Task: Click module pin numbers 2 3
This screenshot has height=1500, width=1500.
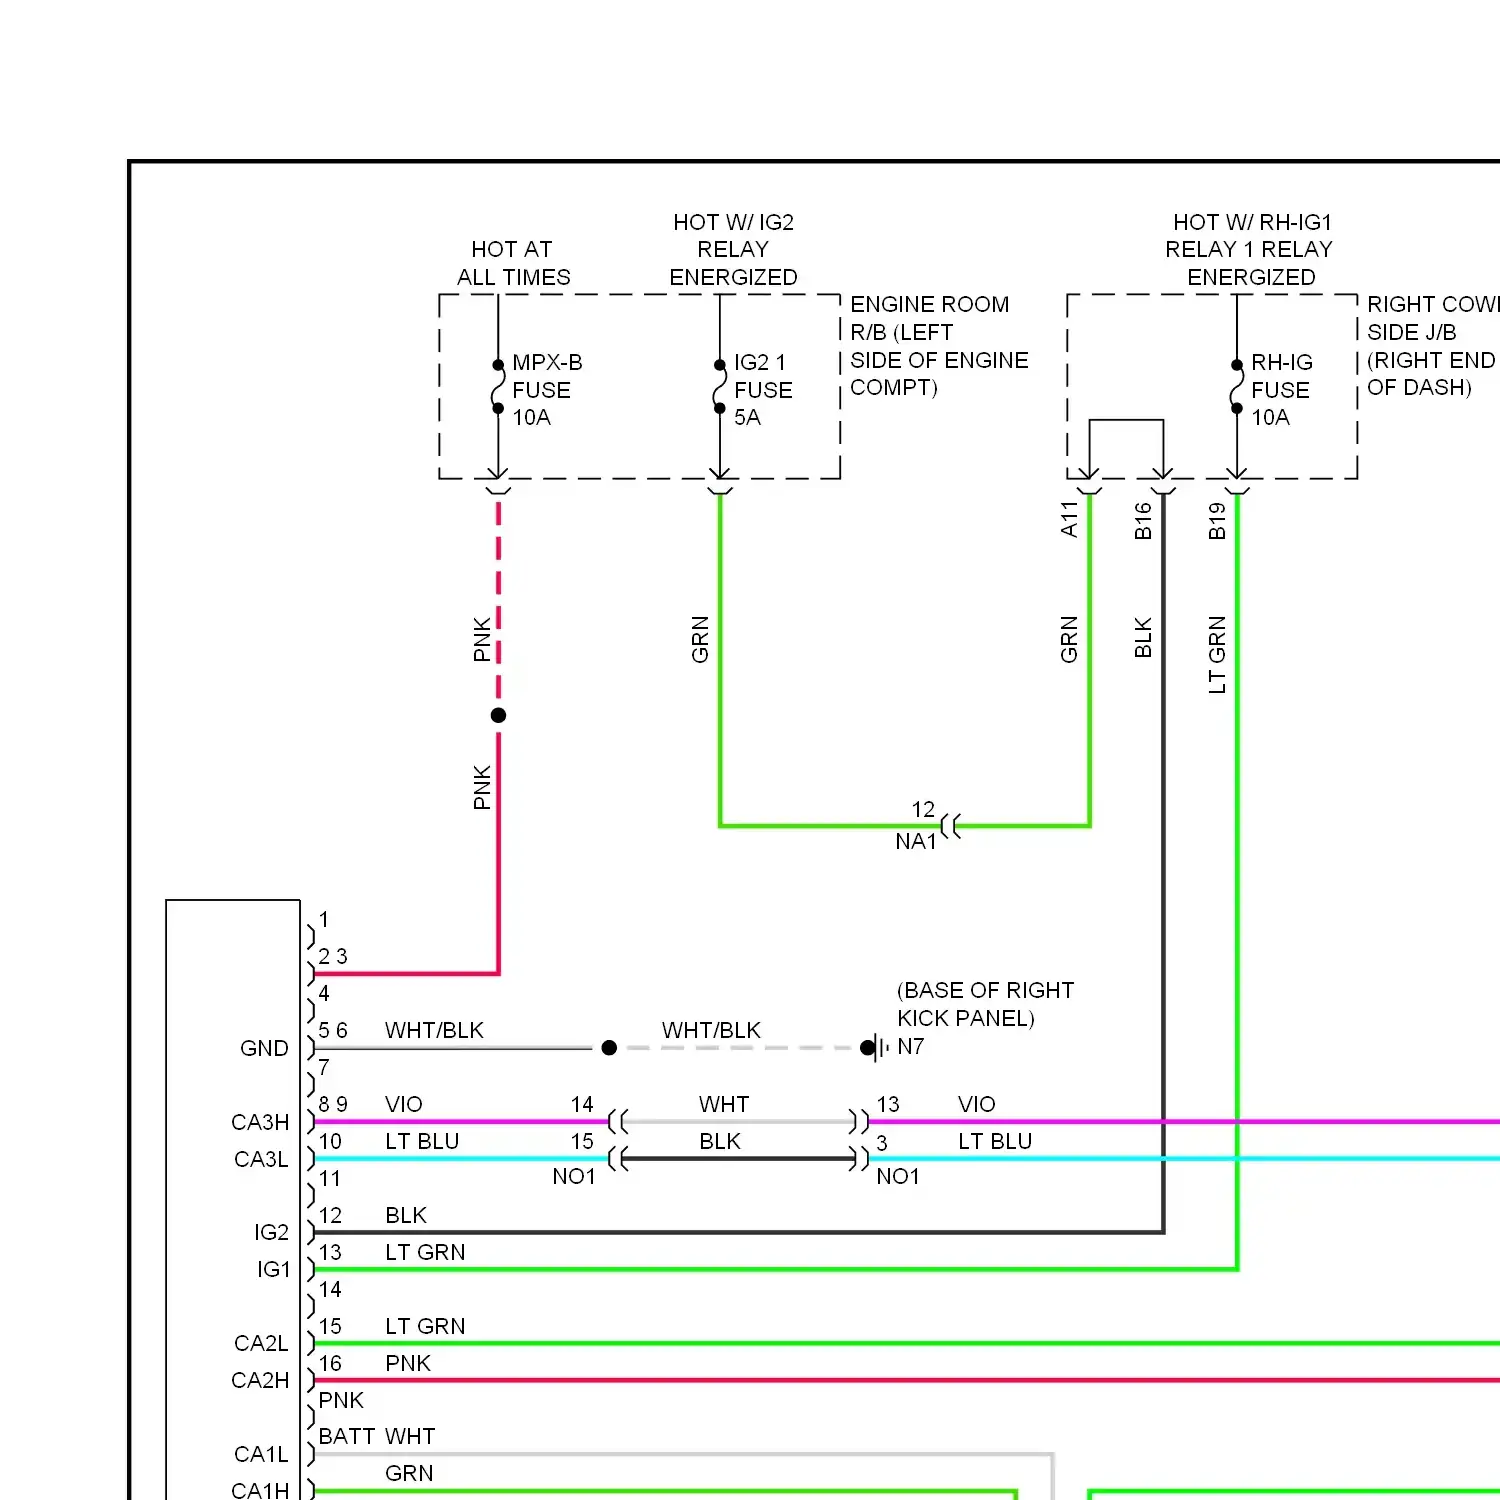Action: [333, 956]
